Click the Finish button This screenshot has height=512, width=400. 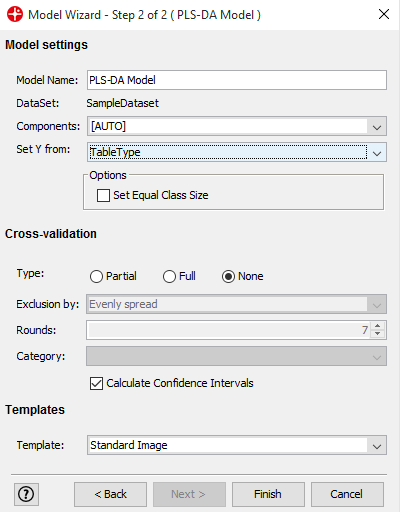click(268, 494)
